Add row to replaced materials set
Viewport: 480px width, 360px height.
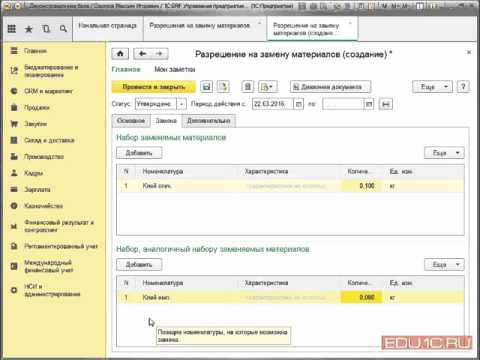point(139,153)
